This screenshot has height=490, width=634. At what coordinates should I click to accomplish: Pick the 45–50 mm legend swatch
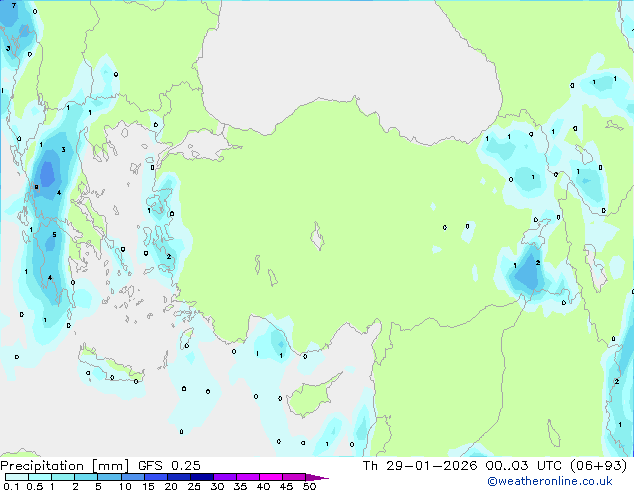(294, 477)
